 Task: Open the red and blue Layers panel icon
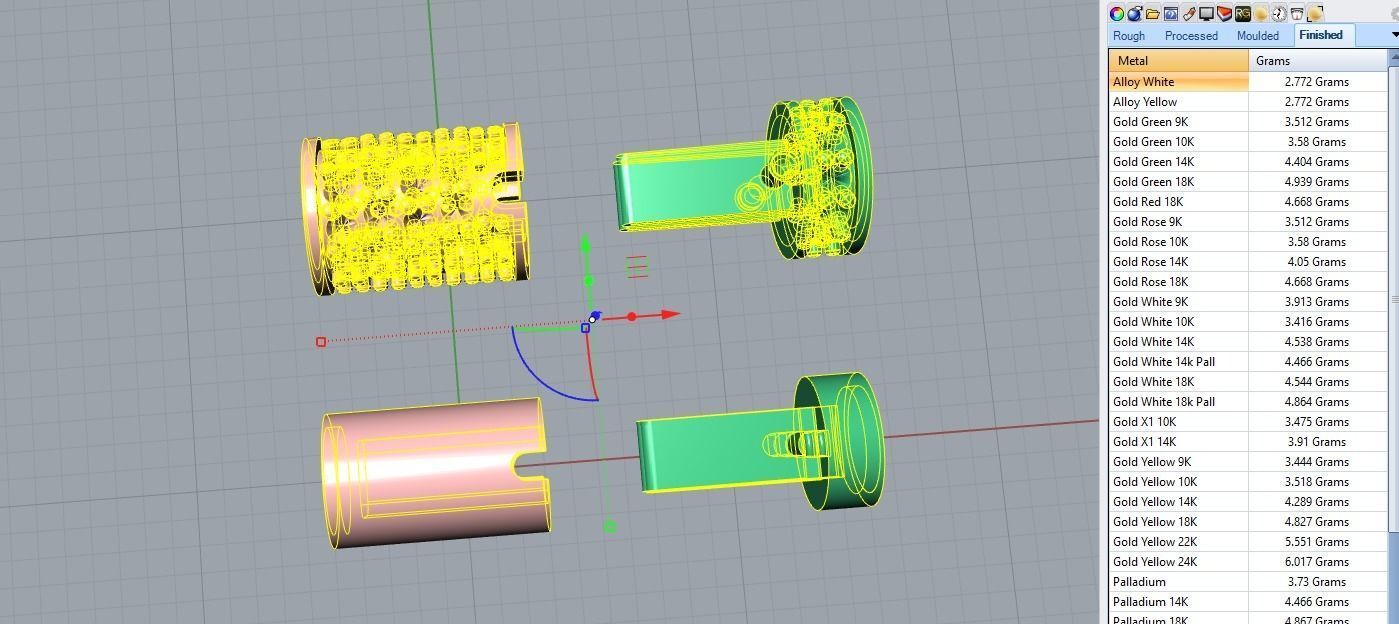1224,13
